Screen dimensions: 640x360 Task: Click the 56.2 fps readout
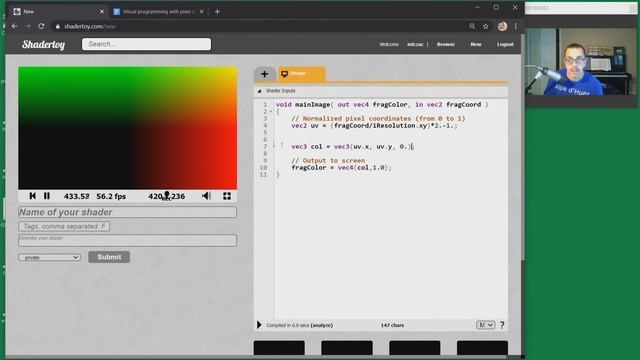pyautogui.click(x=111, y=196)
